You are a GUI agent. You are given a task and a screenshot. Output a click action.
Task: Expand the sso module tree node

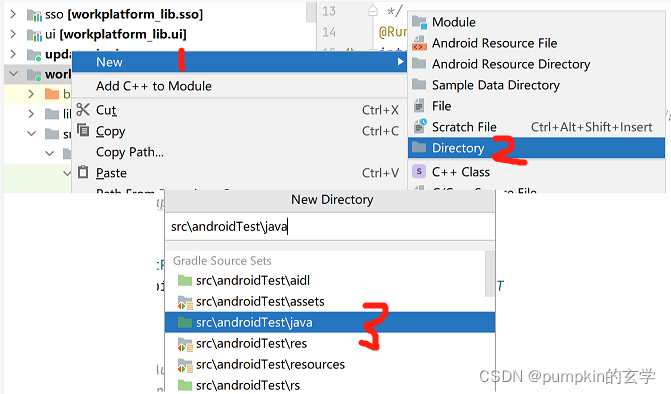[13, 14]
